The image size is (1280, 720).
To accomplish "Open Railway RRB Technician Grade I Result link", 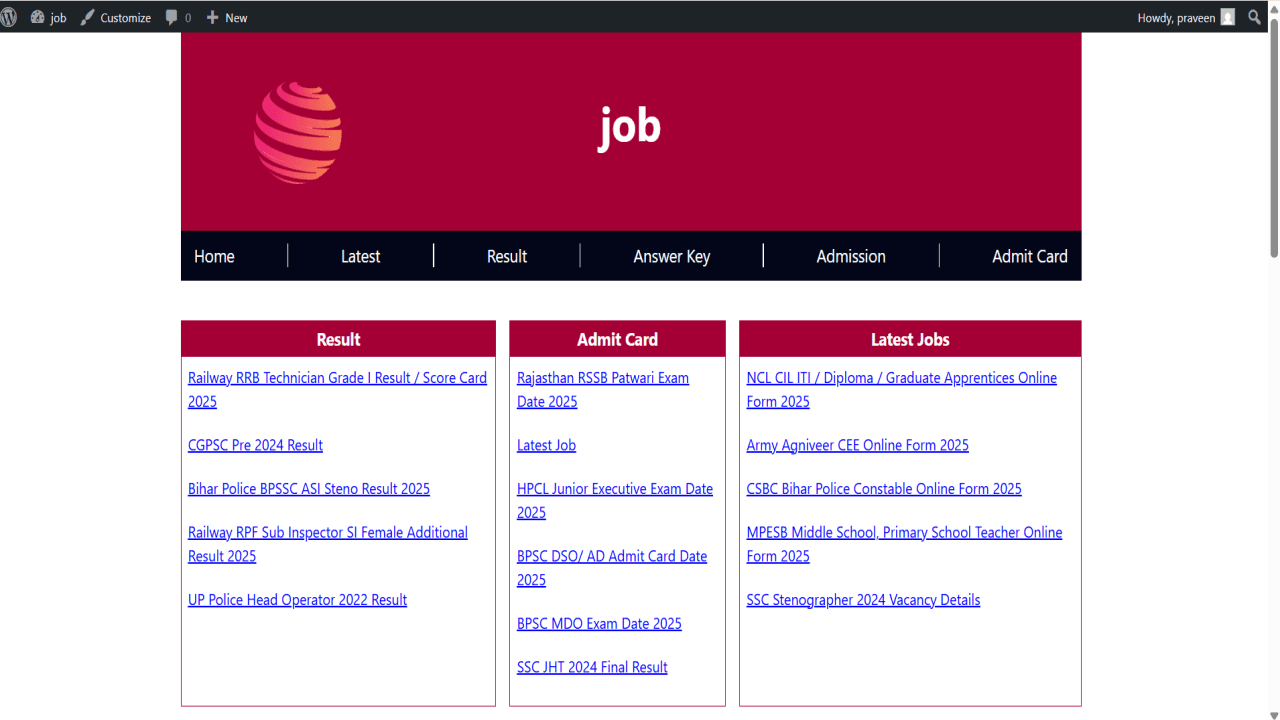I will (x=337, y=390).
